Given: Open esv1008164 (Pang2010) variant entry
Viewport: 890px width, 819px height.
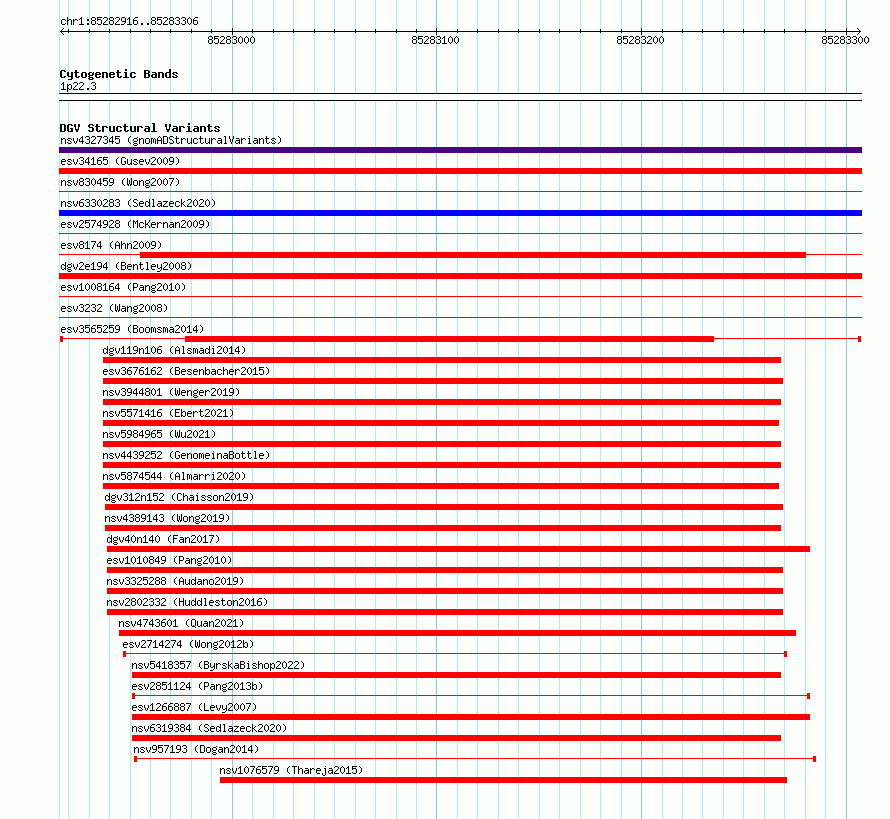Looking at the screenshot, I should [123, 287].
